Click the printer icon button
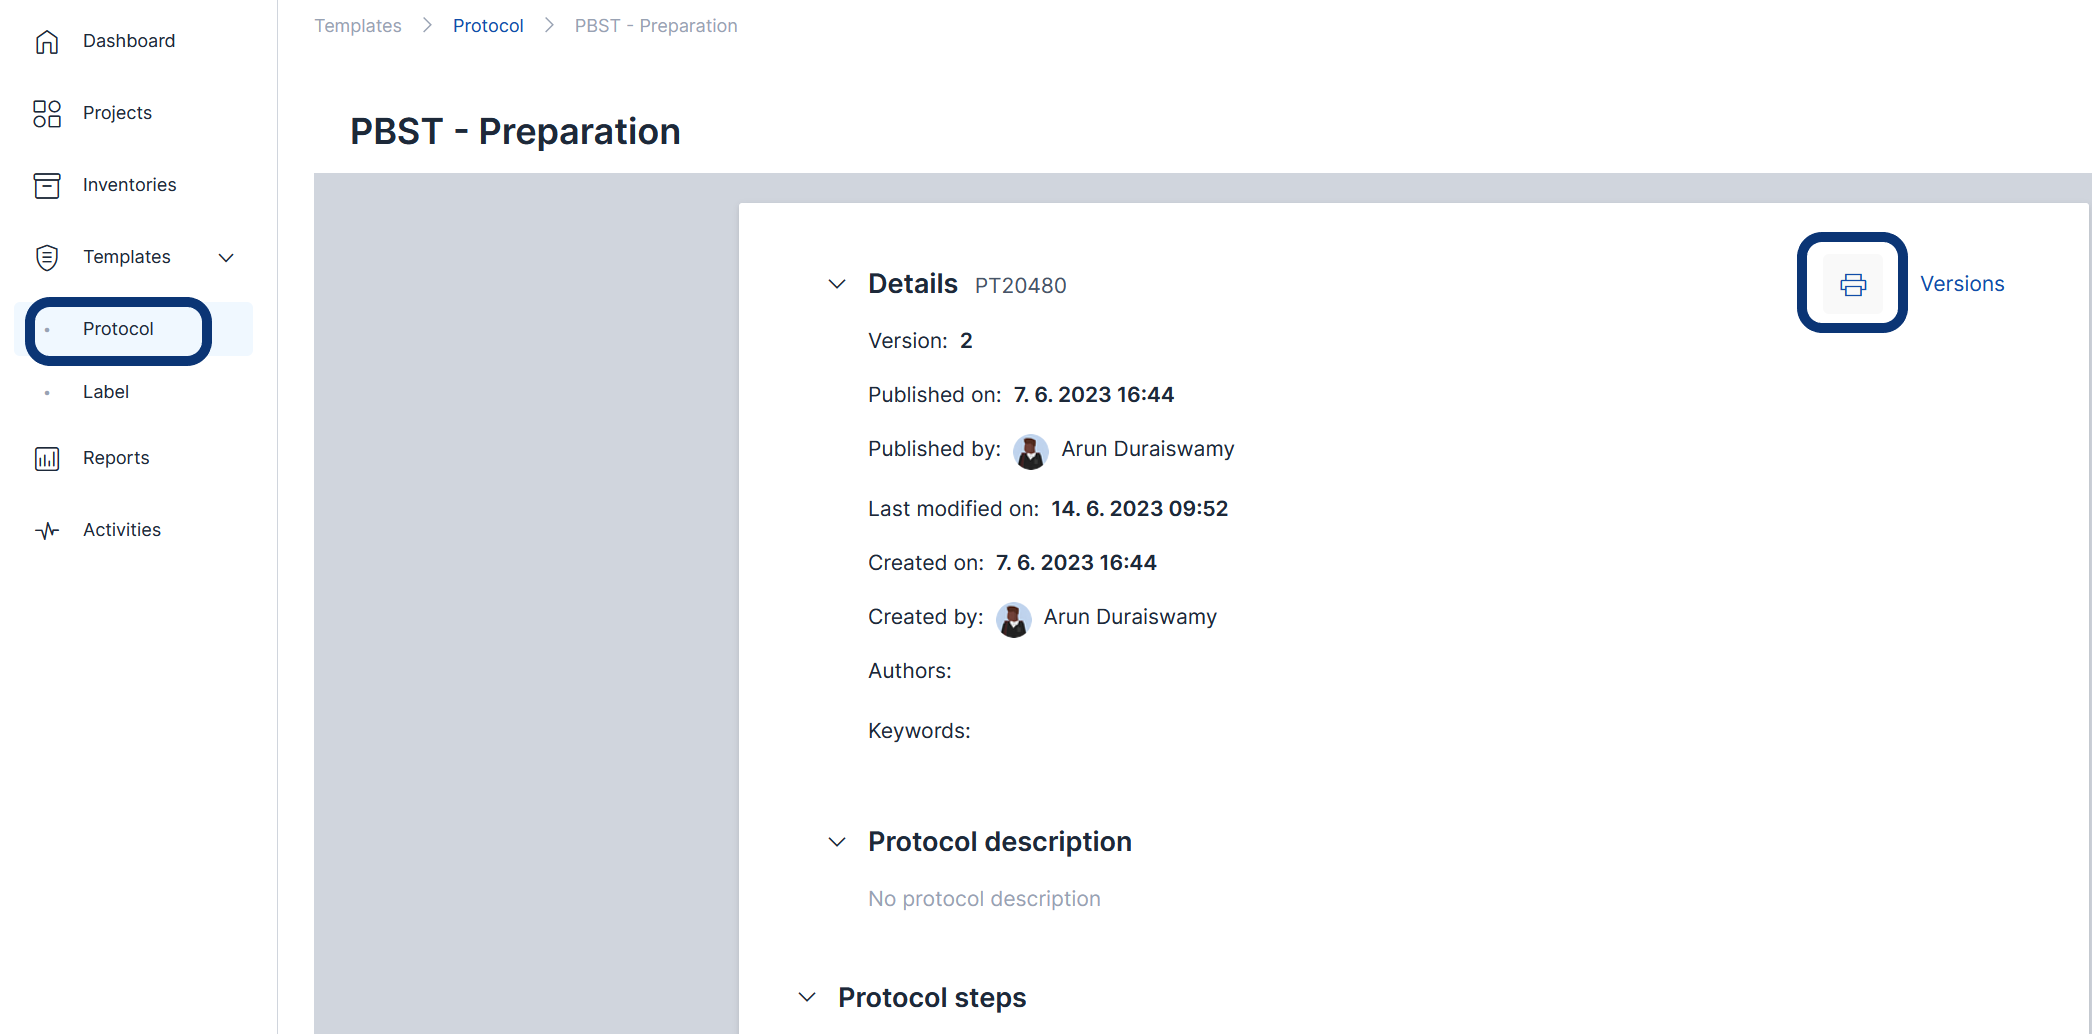 tap(1852, 285)
